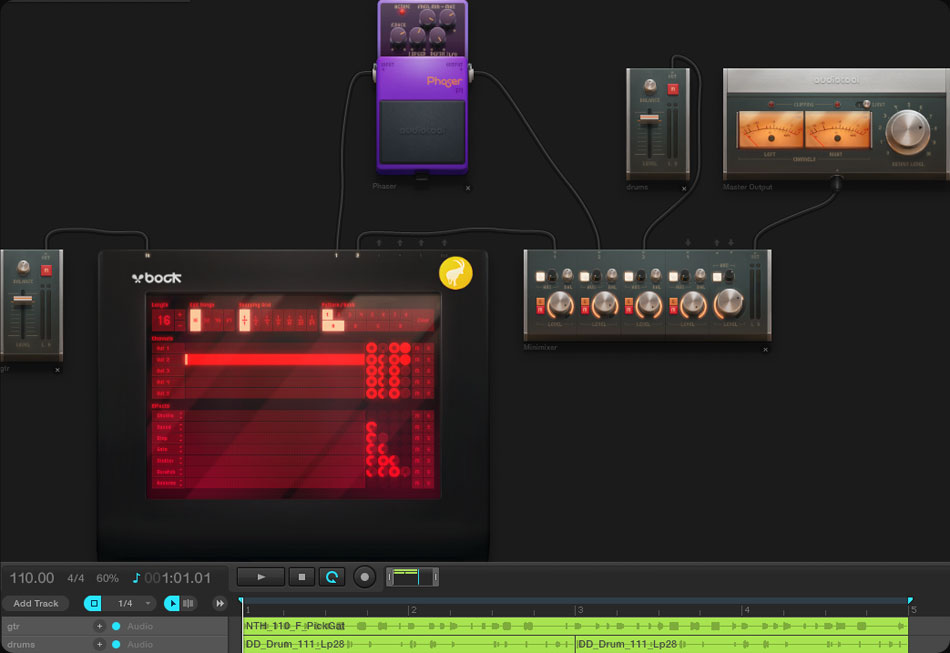Open the Speed effect type selector

click(168, 427)
